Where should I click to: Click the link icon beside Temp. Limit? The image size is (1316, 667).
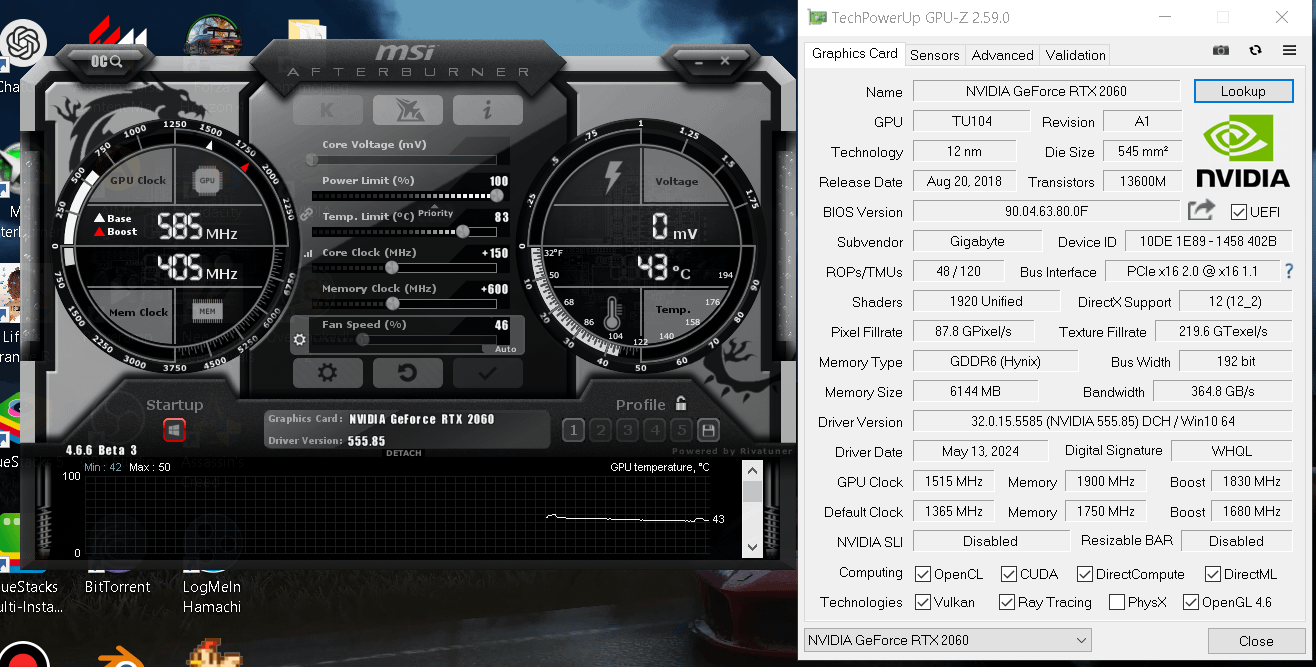coord(306,214)
